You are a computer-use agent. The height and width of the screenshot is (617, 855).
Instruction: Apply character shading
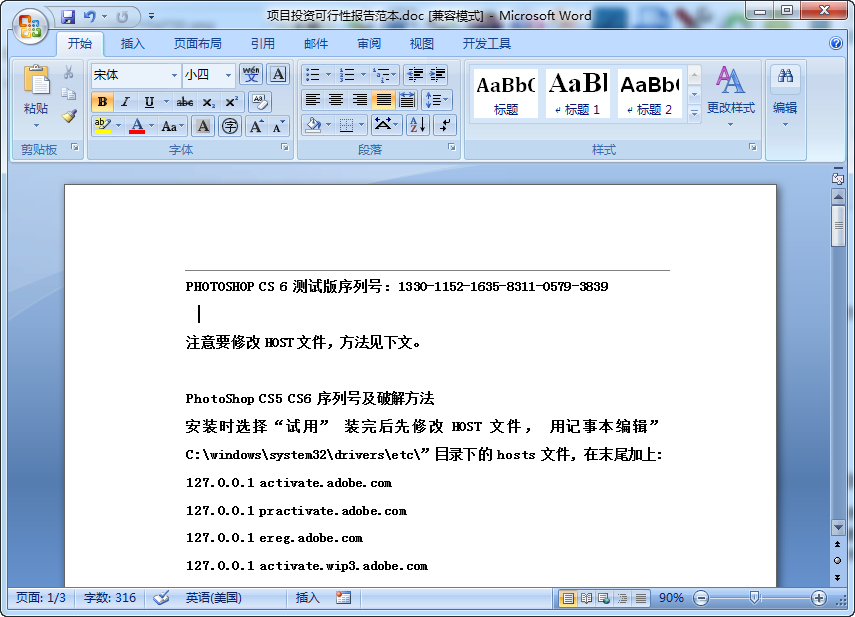pos(203,126)
